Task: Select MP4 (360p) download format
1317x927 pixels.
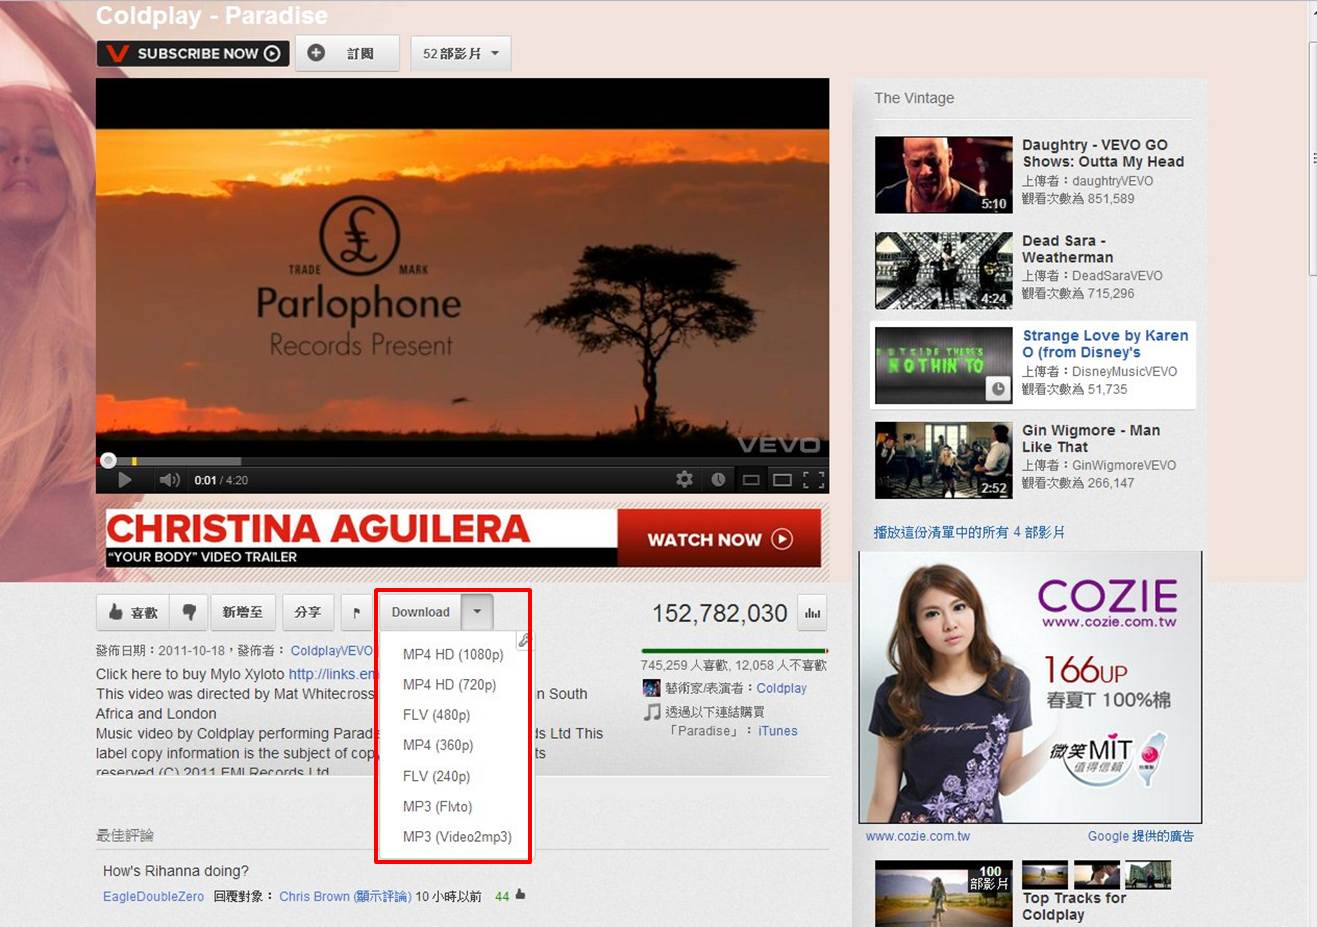Action: (x=438, y=745)
